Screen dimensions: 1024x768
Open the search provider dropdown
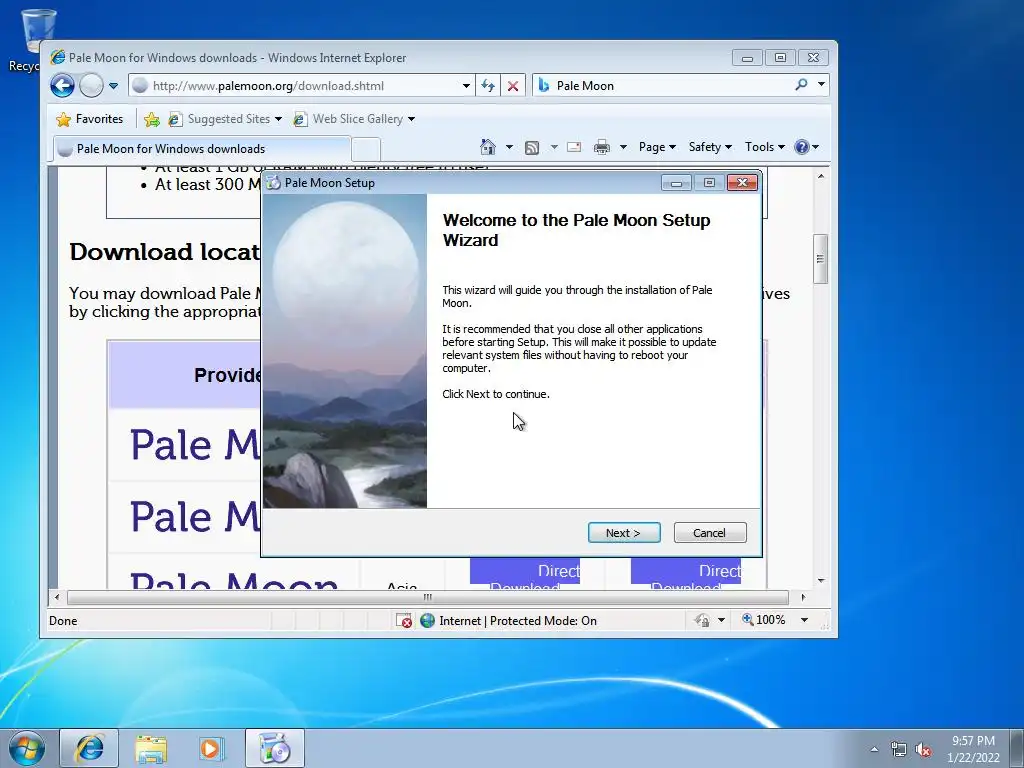tap(822, 84)
